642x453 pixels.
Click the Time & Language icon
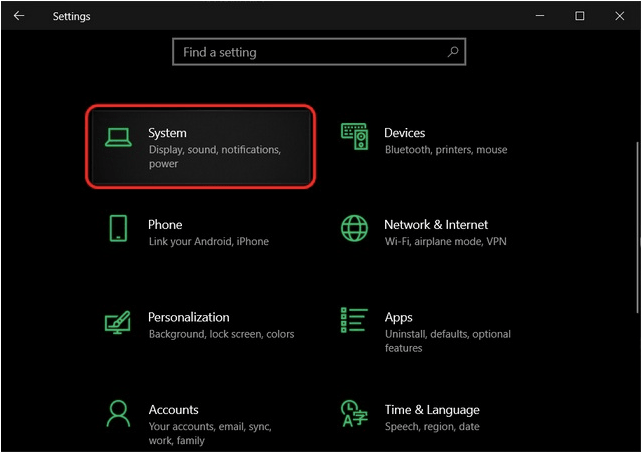(x=354, y=414)
